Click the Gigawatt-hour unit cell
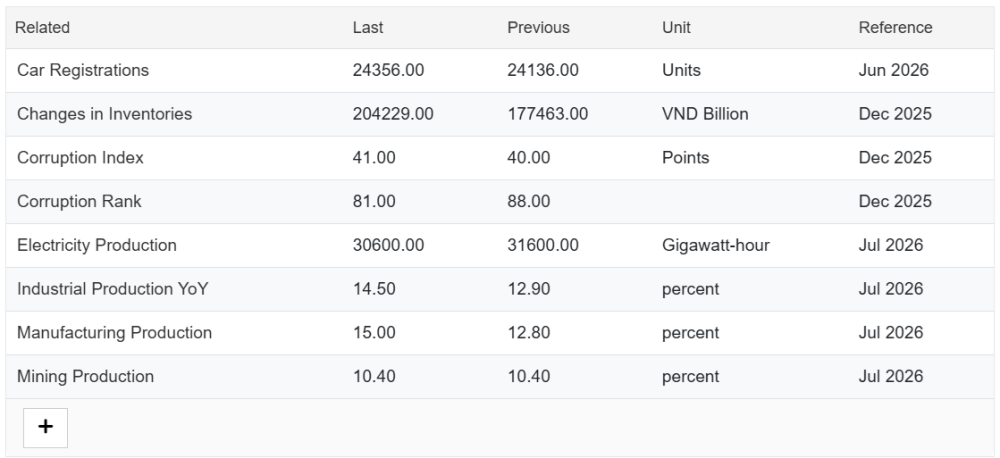Screen dimensions: 1000x458 tap(716, 246)
